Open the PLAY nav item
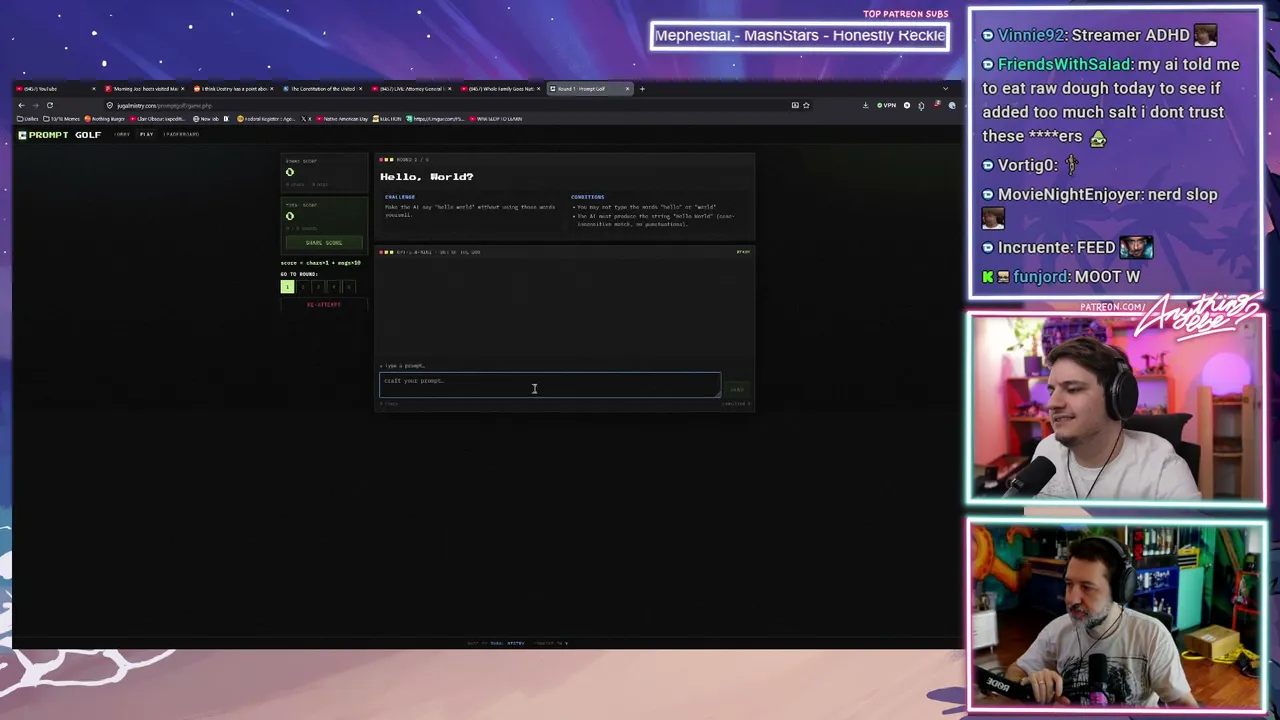 coord(146,134)
